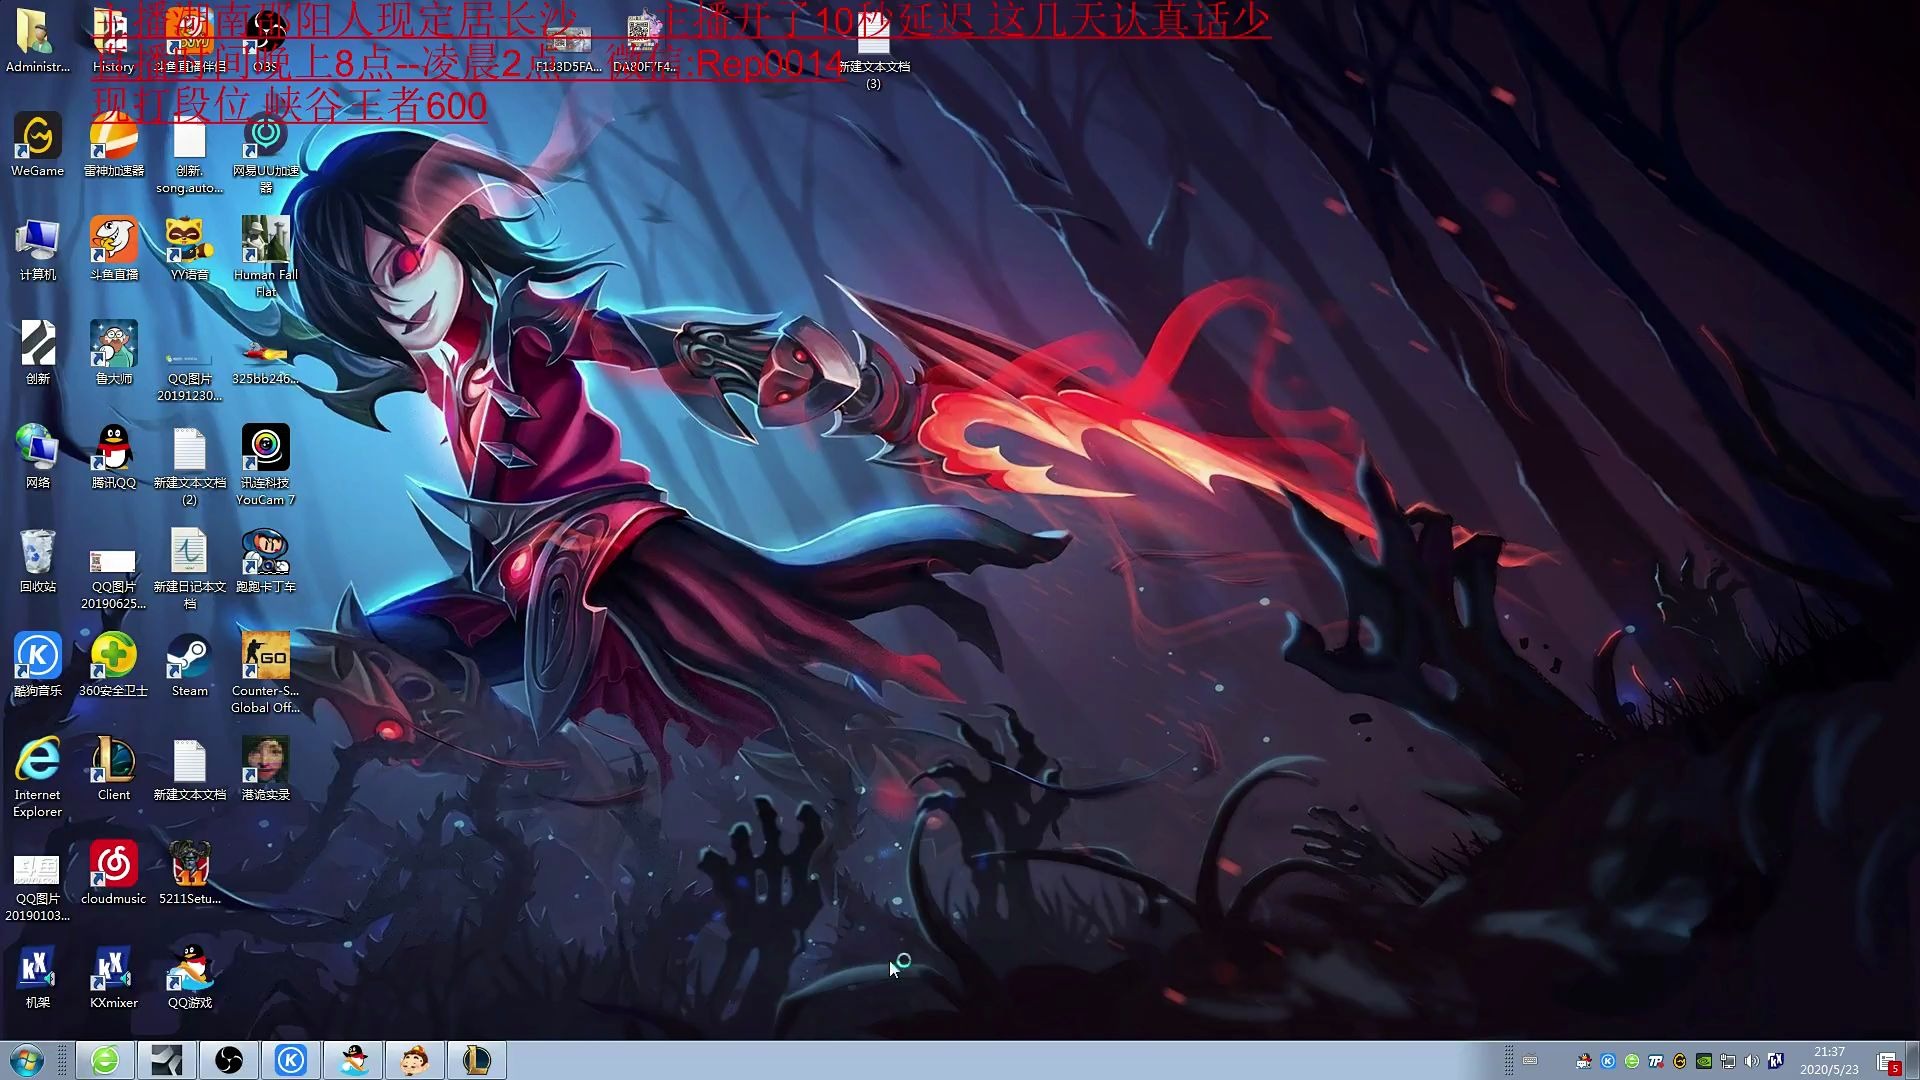Open Kugou music from taskbar
1920x1080 pixels.
291,1060
